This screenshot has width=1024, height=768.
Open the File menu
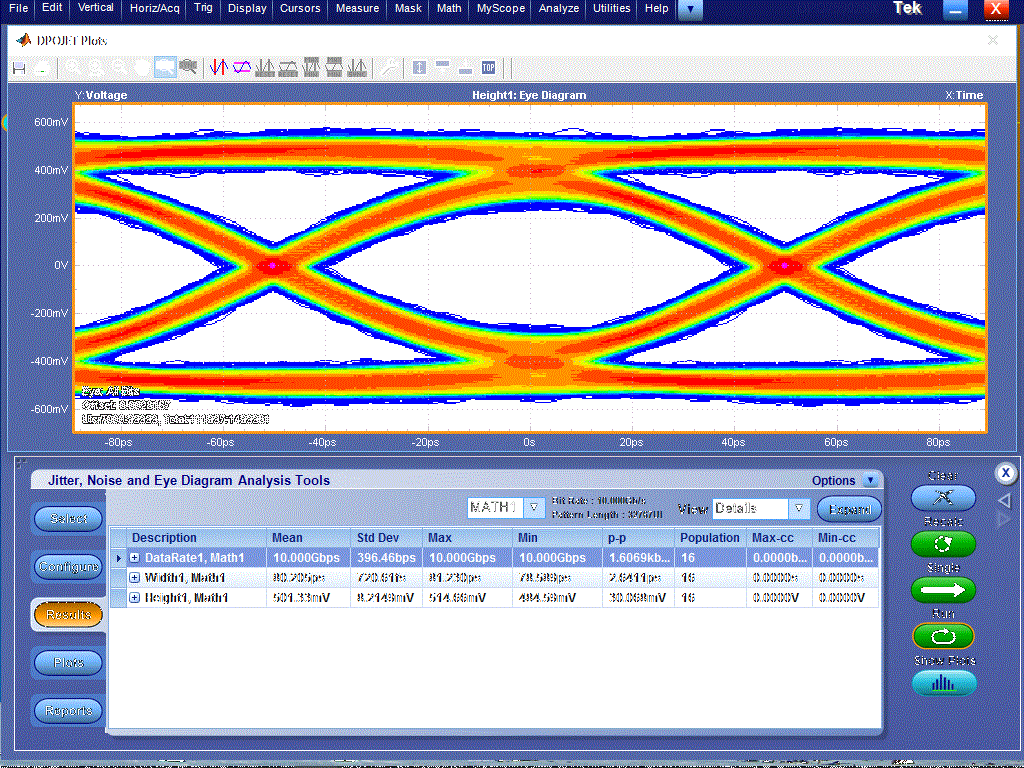pos(18,8)
